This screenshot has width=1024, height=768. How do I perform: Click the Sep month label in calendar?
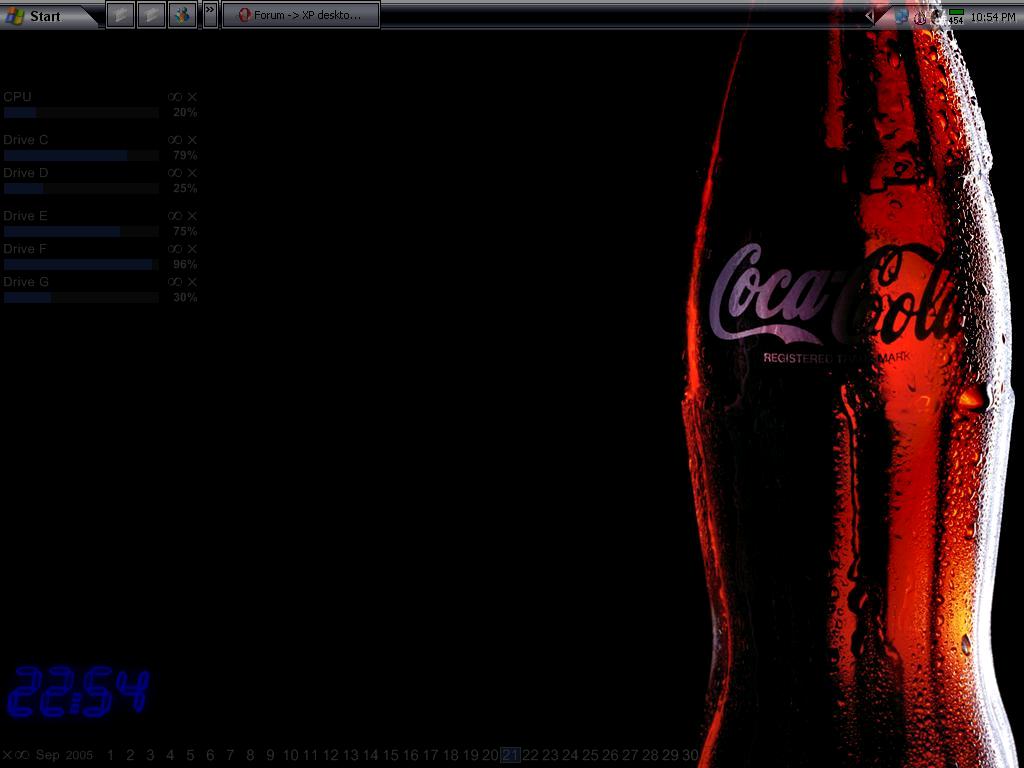[47, 755]
